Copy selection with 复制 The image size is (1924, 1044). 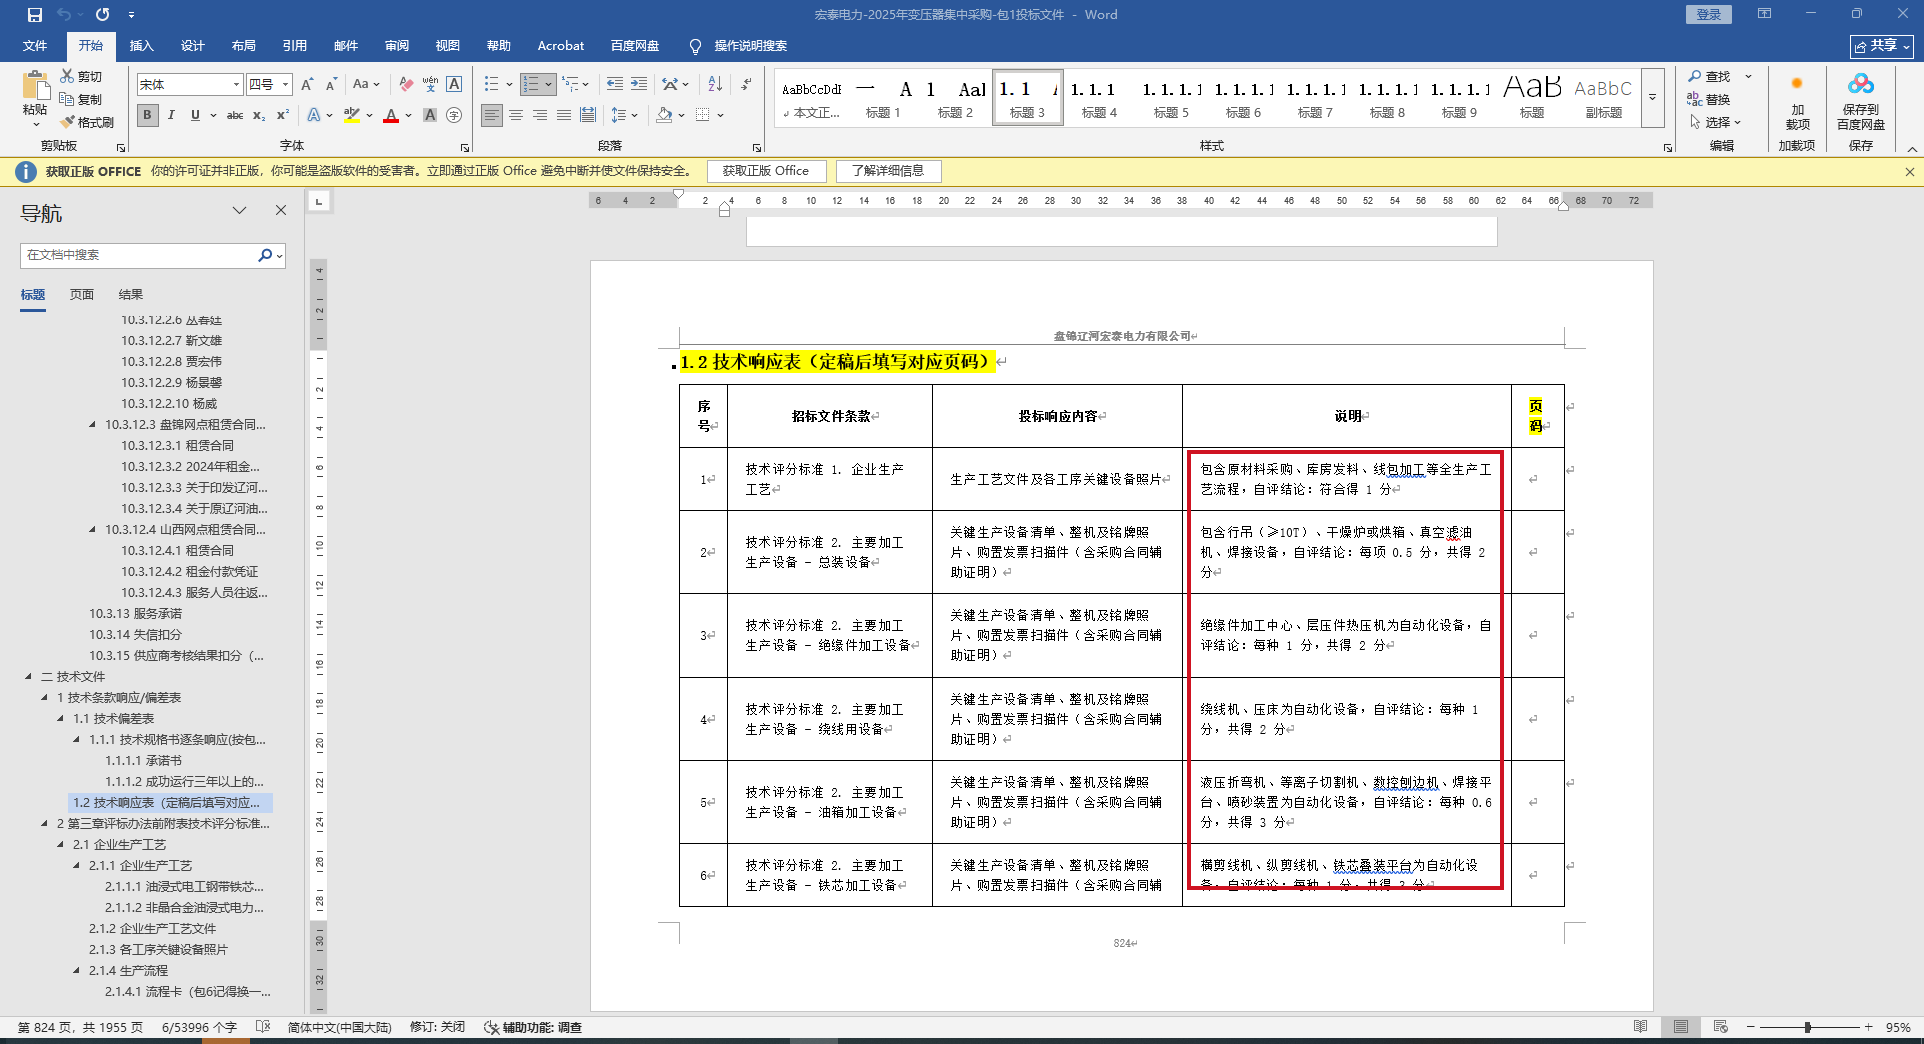[81, 99]
